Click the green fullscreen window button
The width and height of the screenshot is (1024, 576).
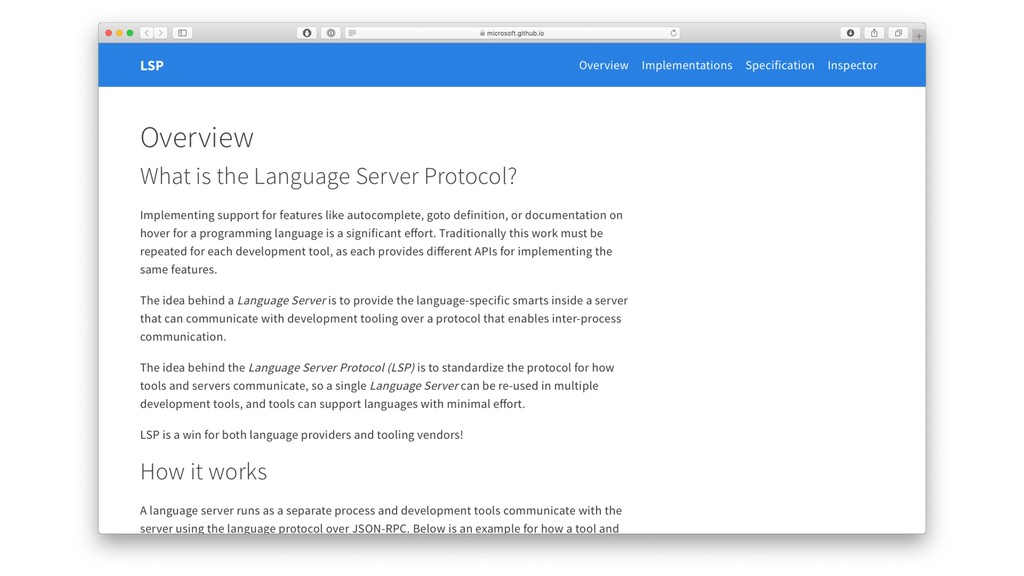130,33
